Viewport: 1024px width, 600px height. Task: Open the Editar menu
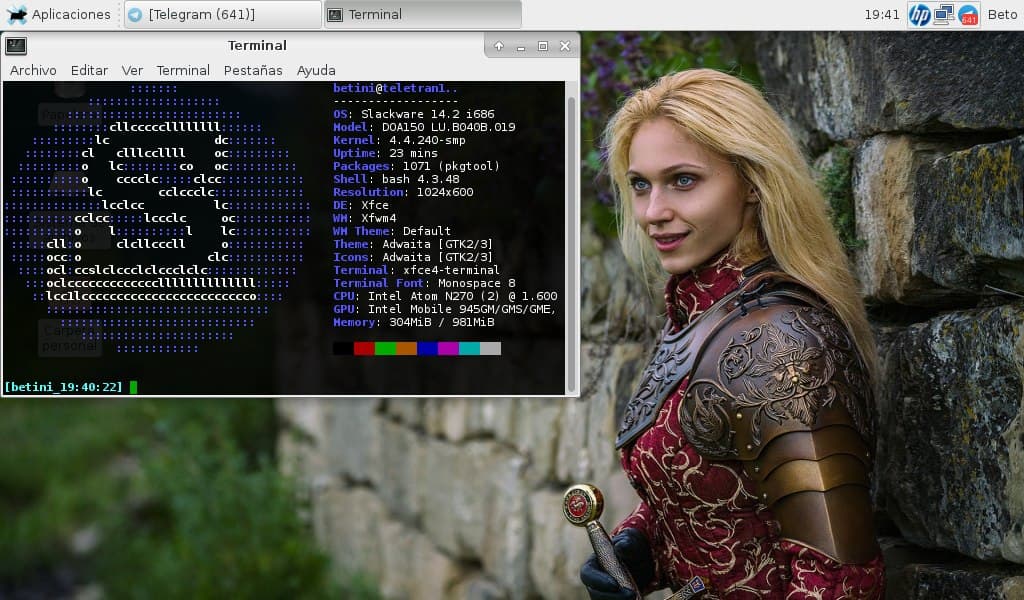[89, 71]
